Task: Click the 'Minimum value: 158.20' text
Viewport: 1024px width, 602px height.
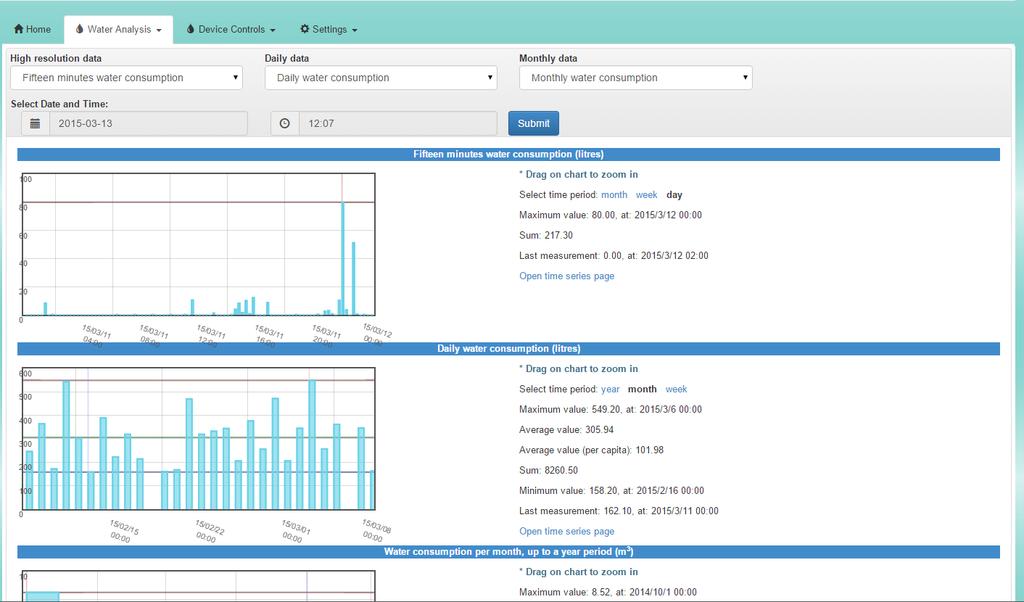Action: point(611,490)
